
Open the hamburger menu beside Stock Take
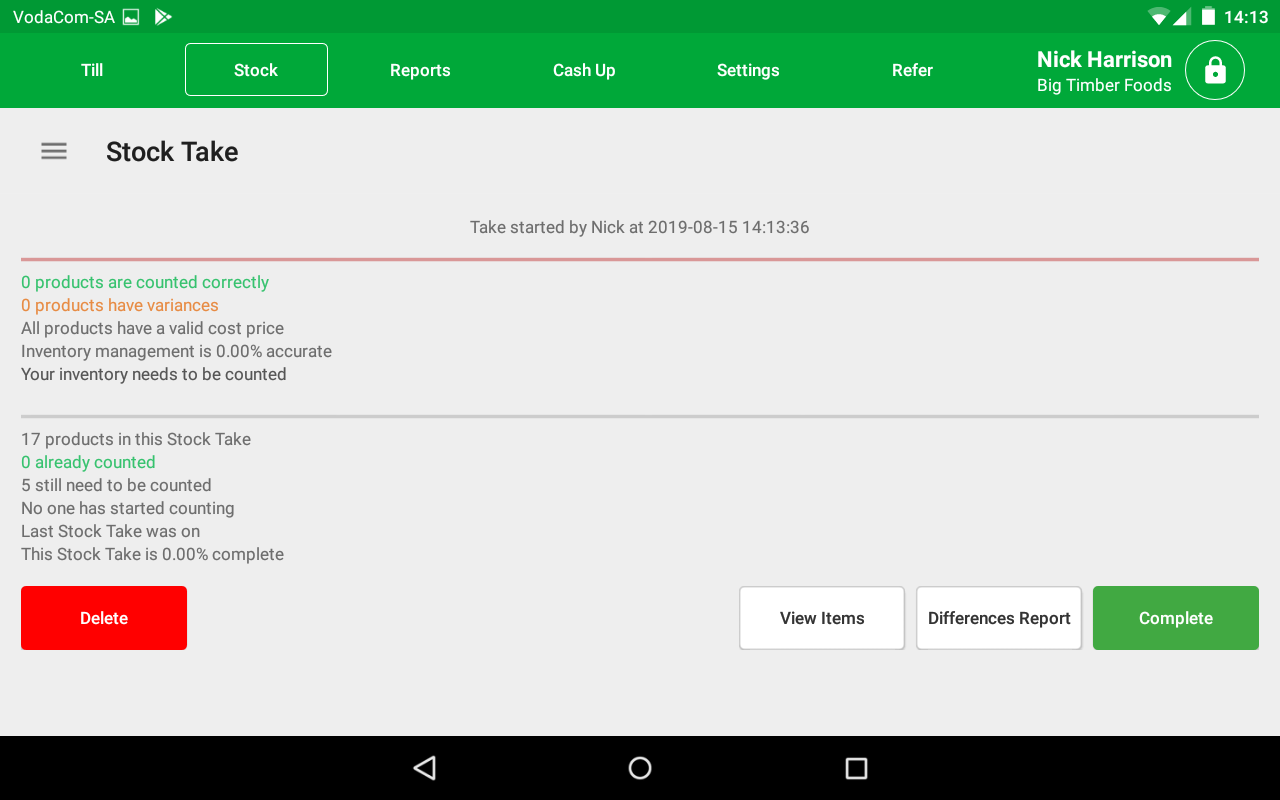click(x=54, y=151)
